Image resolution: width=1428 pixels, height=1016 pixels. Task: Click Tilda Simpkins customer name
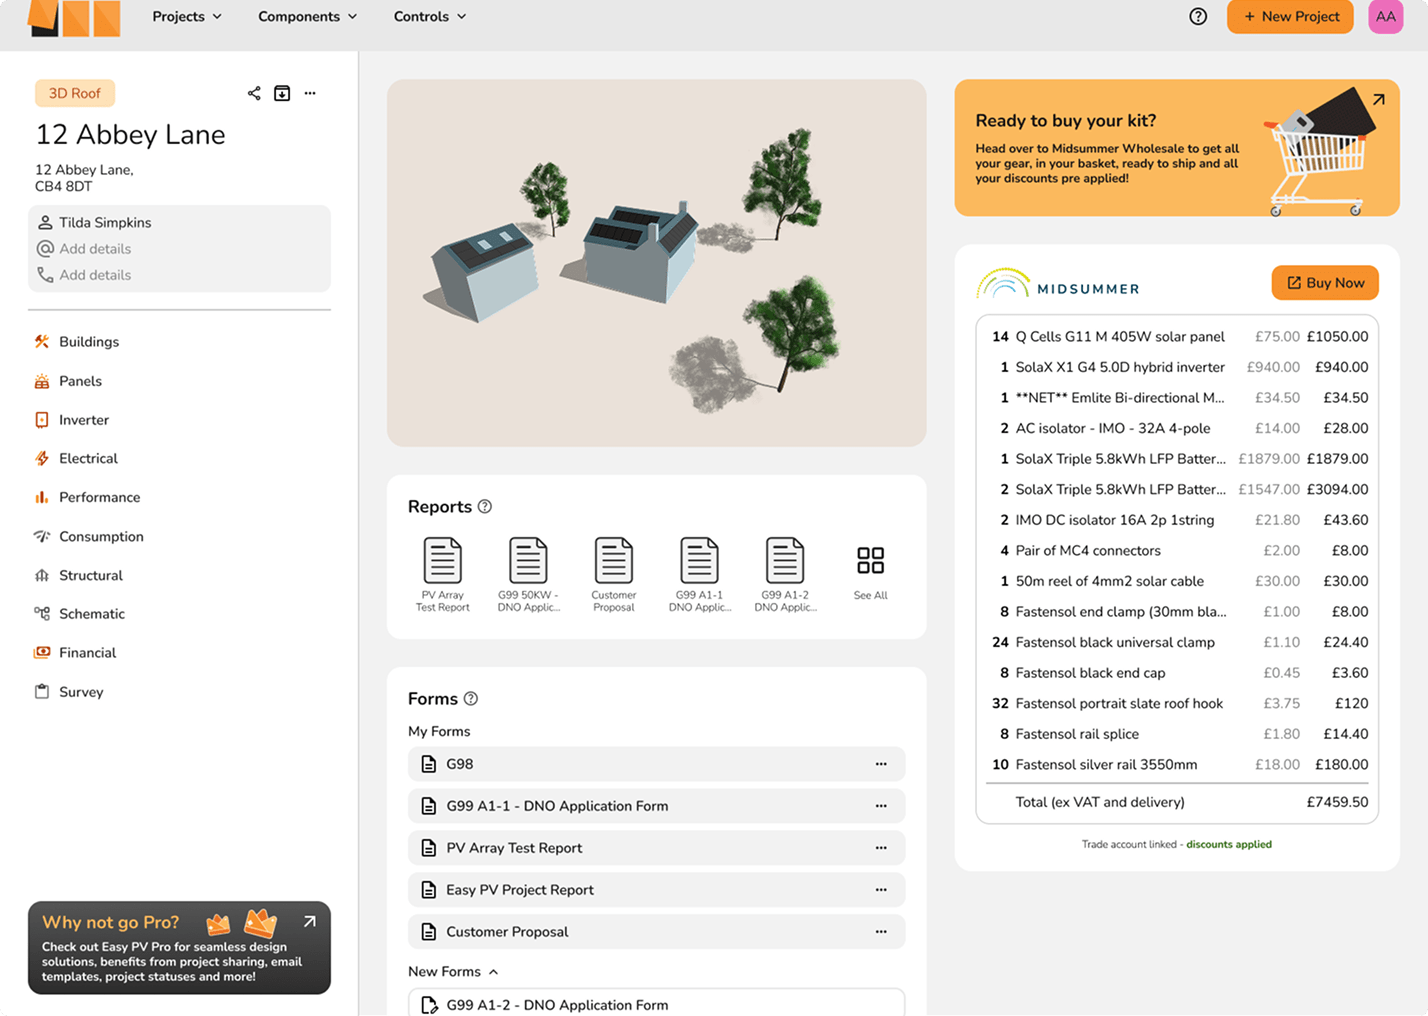105,222
